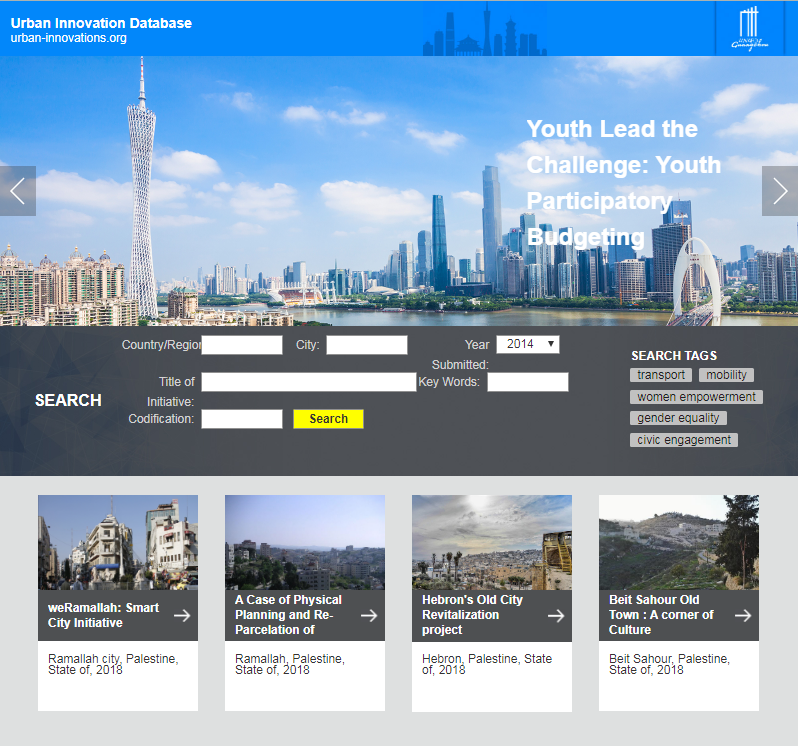Click arrow icon on Physical Planning card

pyautogui.click(x=369, y=615)
